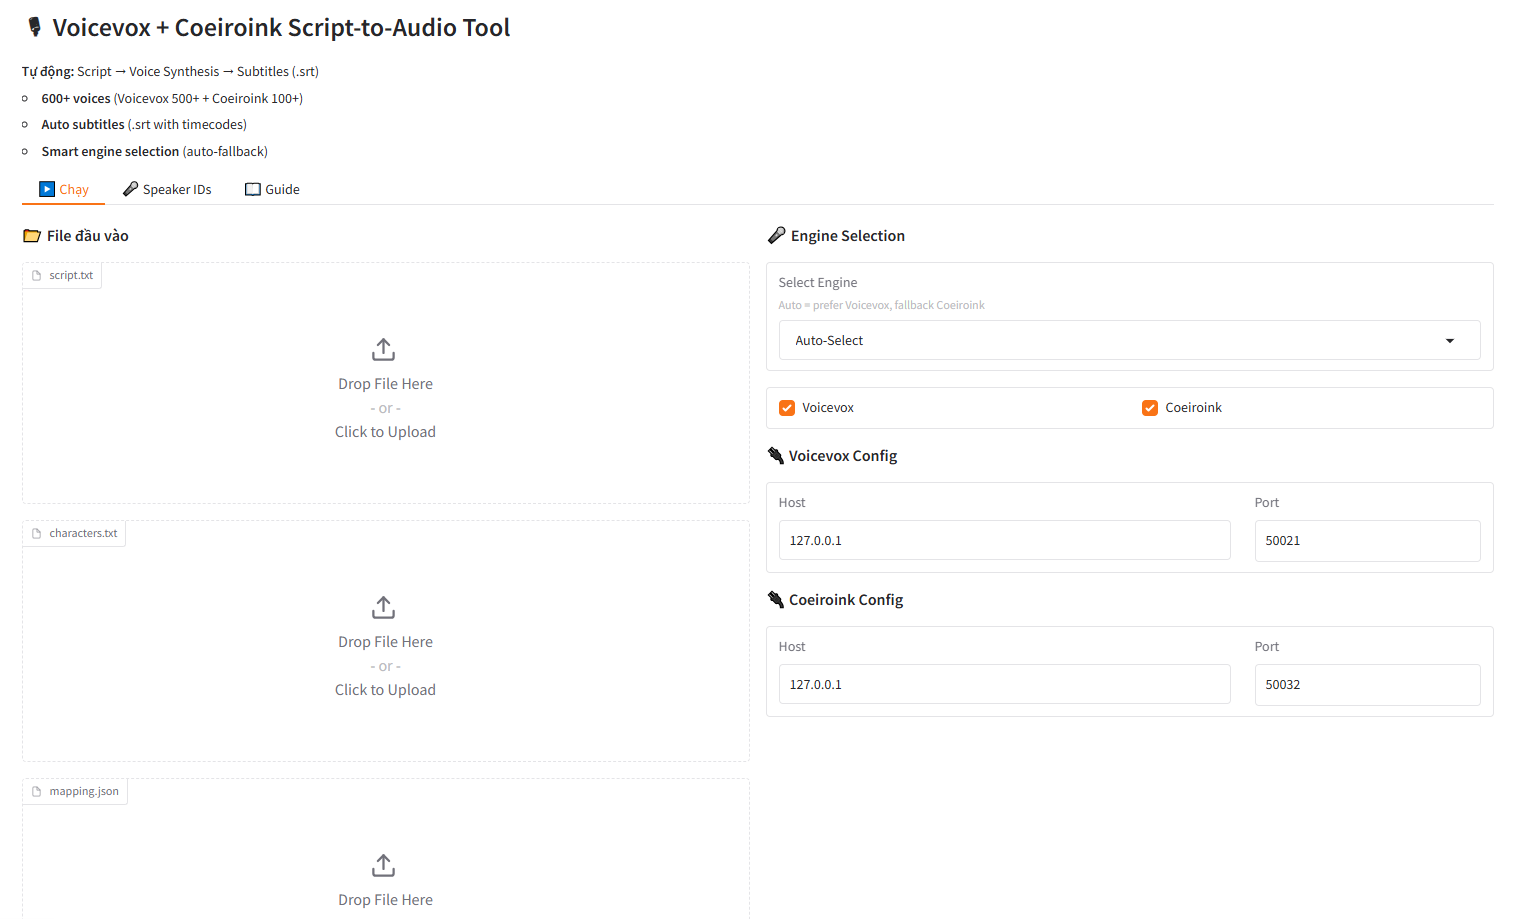The width and height of the screenshot is (1519, 919).
Task: Click the 'Tự động' description line
Action: (x=171, y=72)
